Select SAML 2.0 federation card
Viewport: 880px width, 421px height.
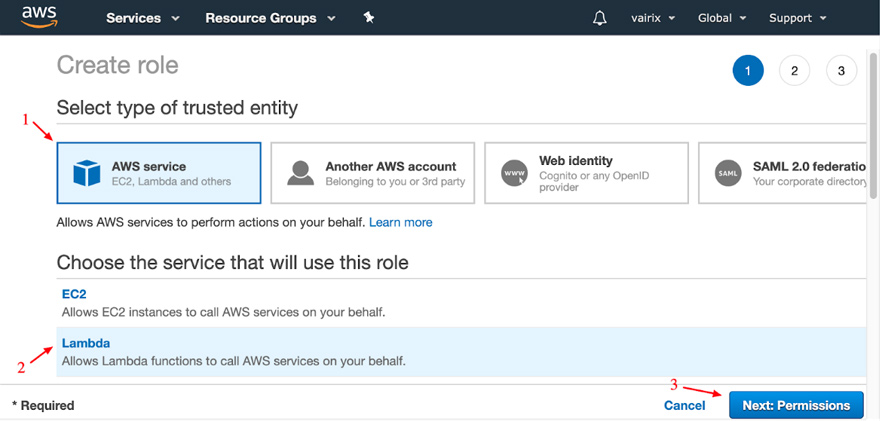[782, 173]
